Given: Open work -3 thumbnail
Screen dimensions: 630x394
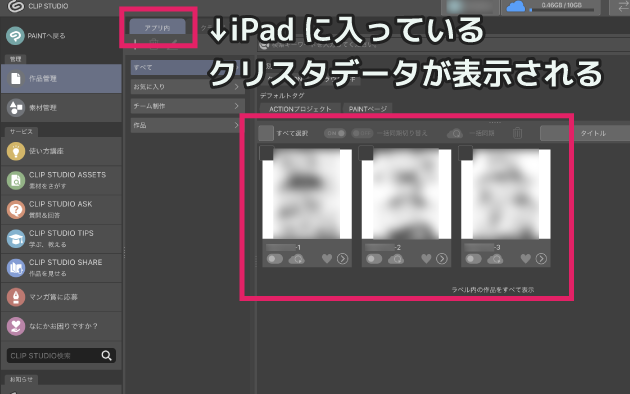Looking at the screenshot, I should [506, 194].
